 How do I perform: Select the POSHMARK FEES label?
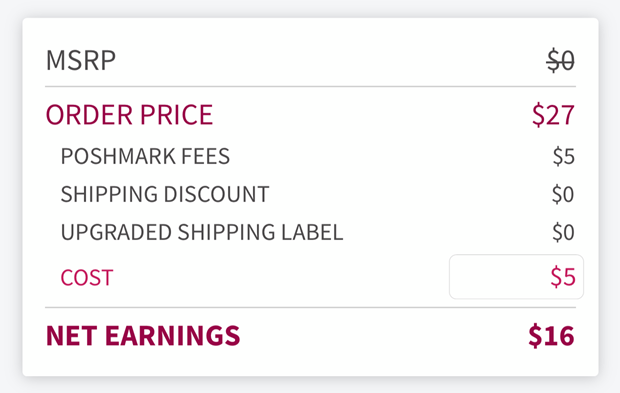pyautogui.click(x=145, y=156)
